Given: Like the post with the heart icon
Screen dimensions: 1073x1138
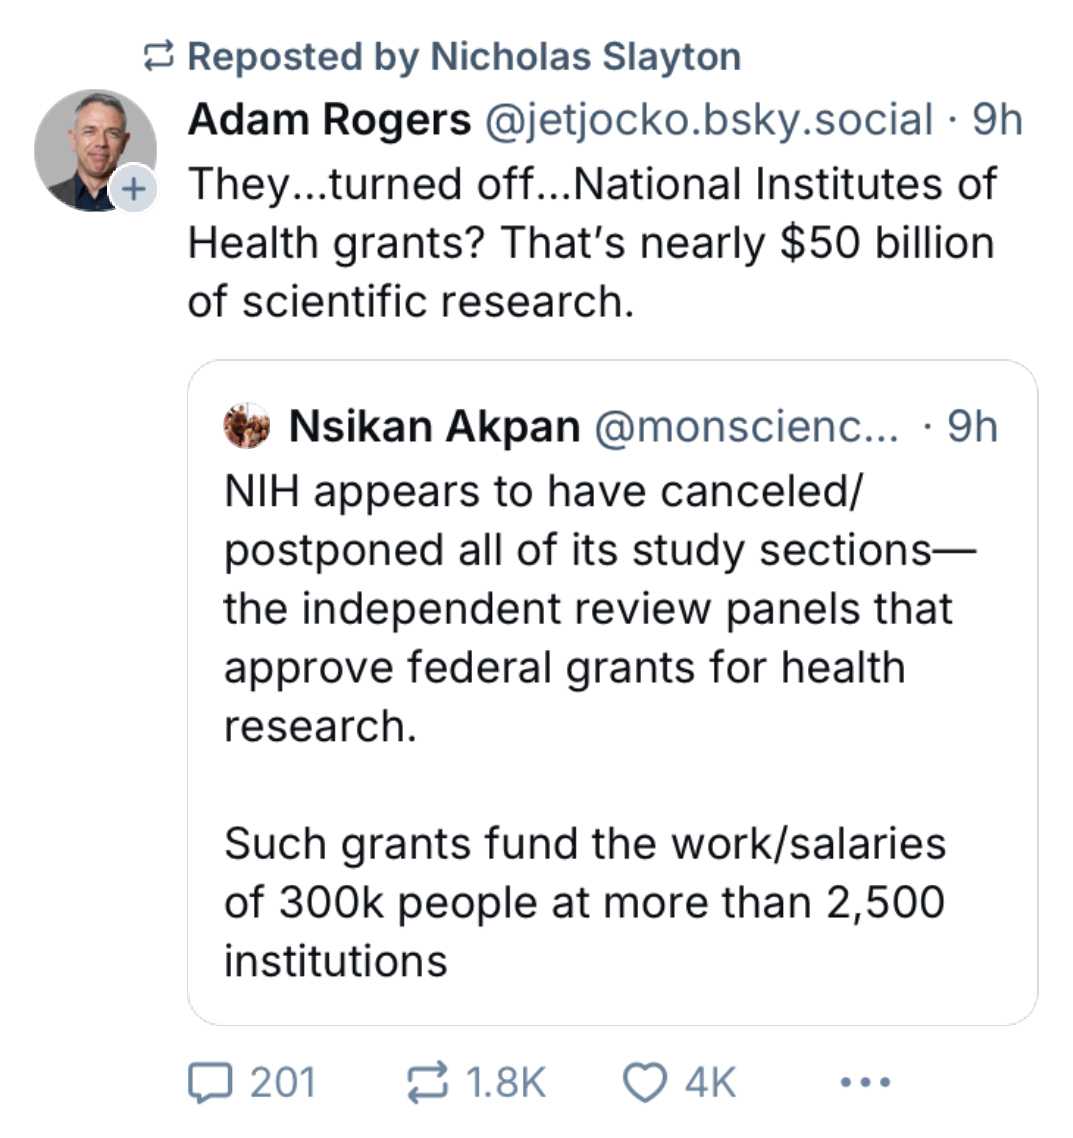Looking at the screenshot, I should (x=645, y=1083).
